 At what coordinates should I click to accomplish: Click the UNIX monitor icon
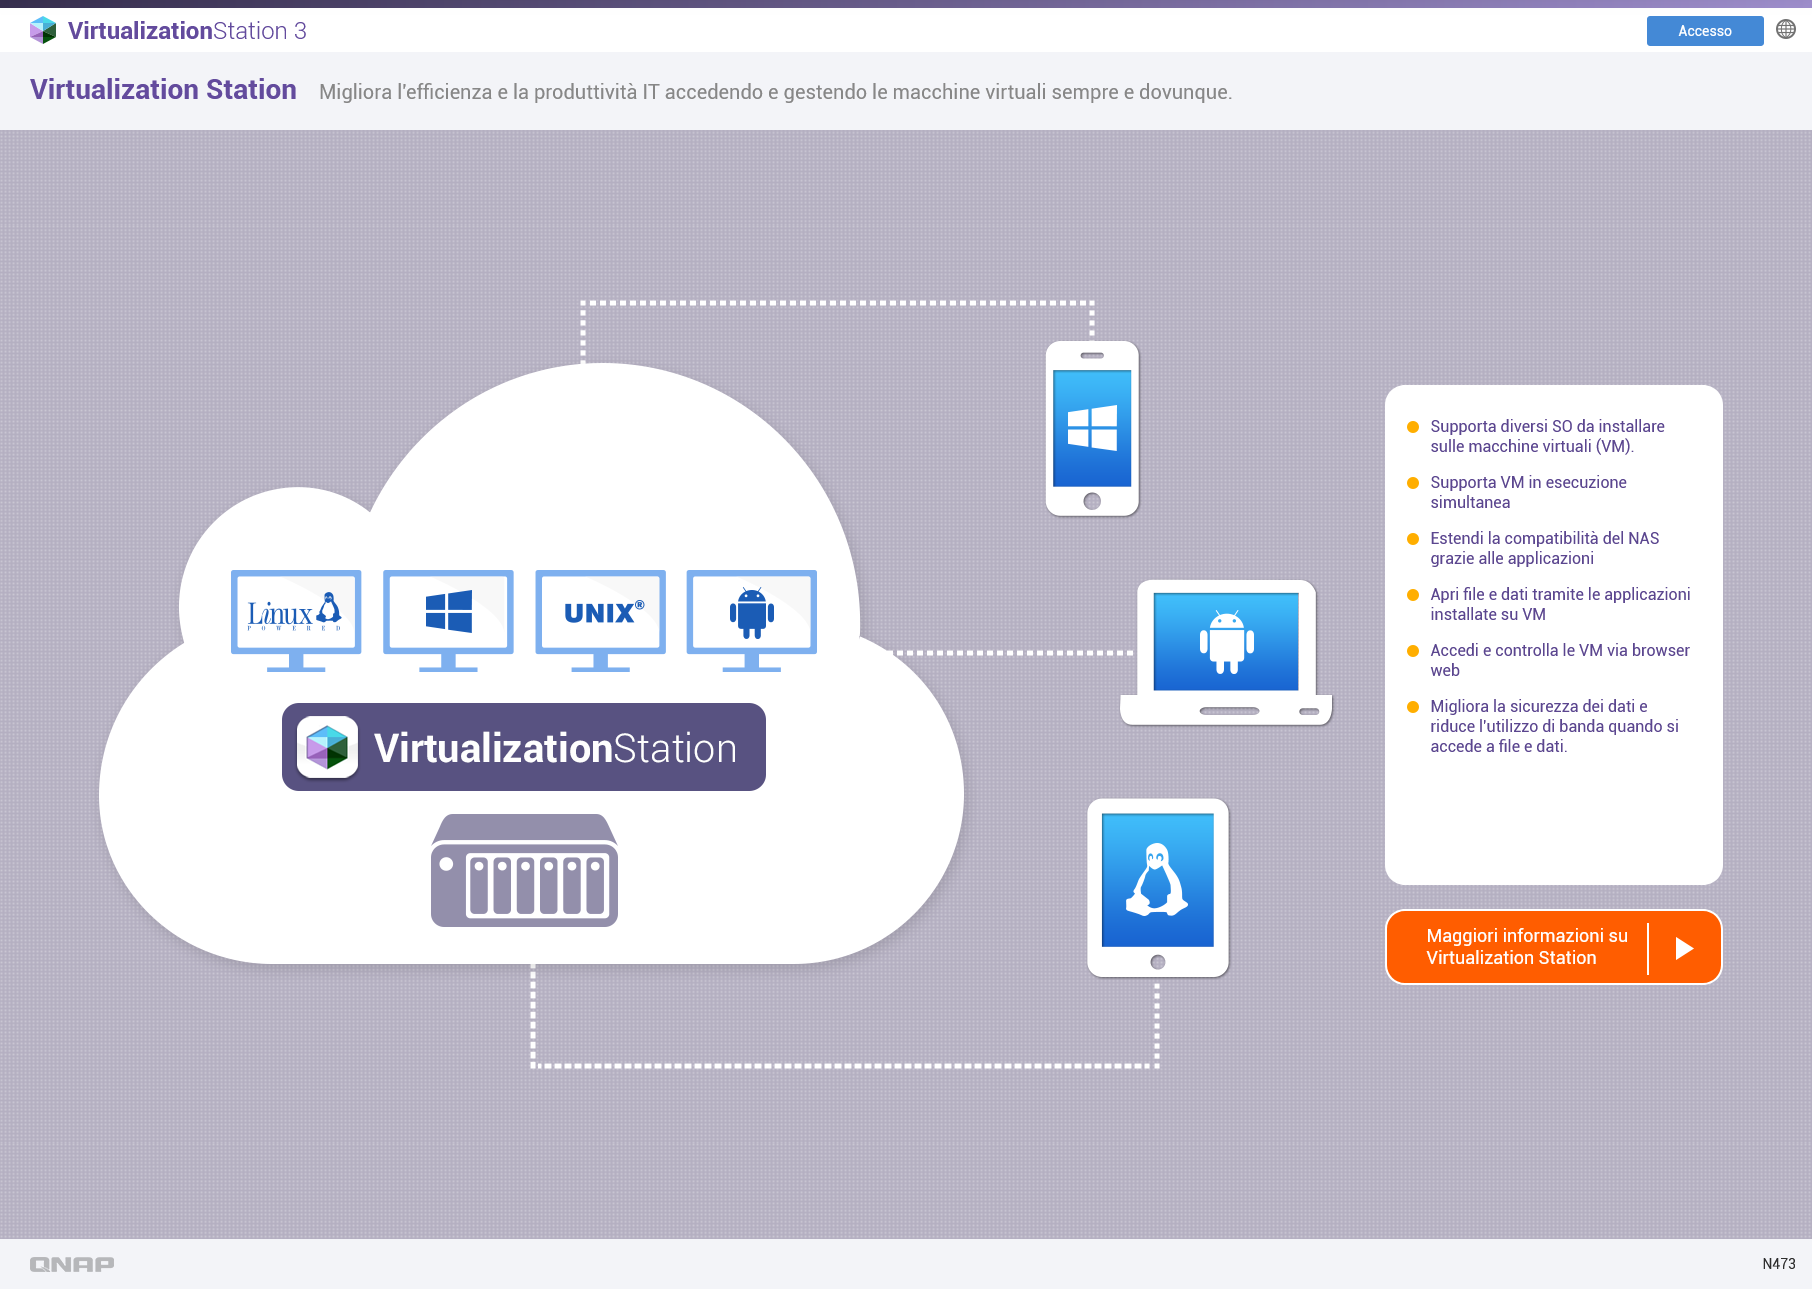(600, 619)
